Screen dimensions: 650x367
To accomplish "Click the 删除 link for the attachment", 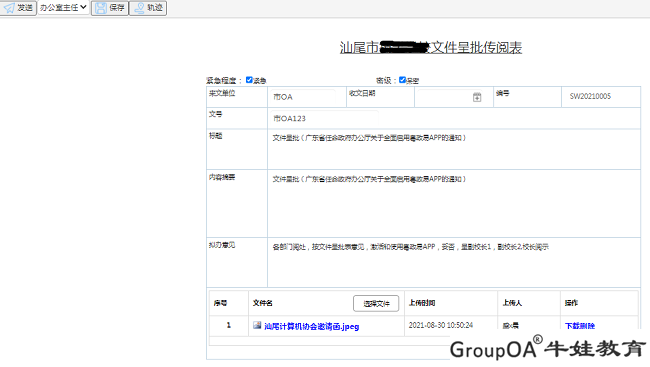I will click(587, 326).
